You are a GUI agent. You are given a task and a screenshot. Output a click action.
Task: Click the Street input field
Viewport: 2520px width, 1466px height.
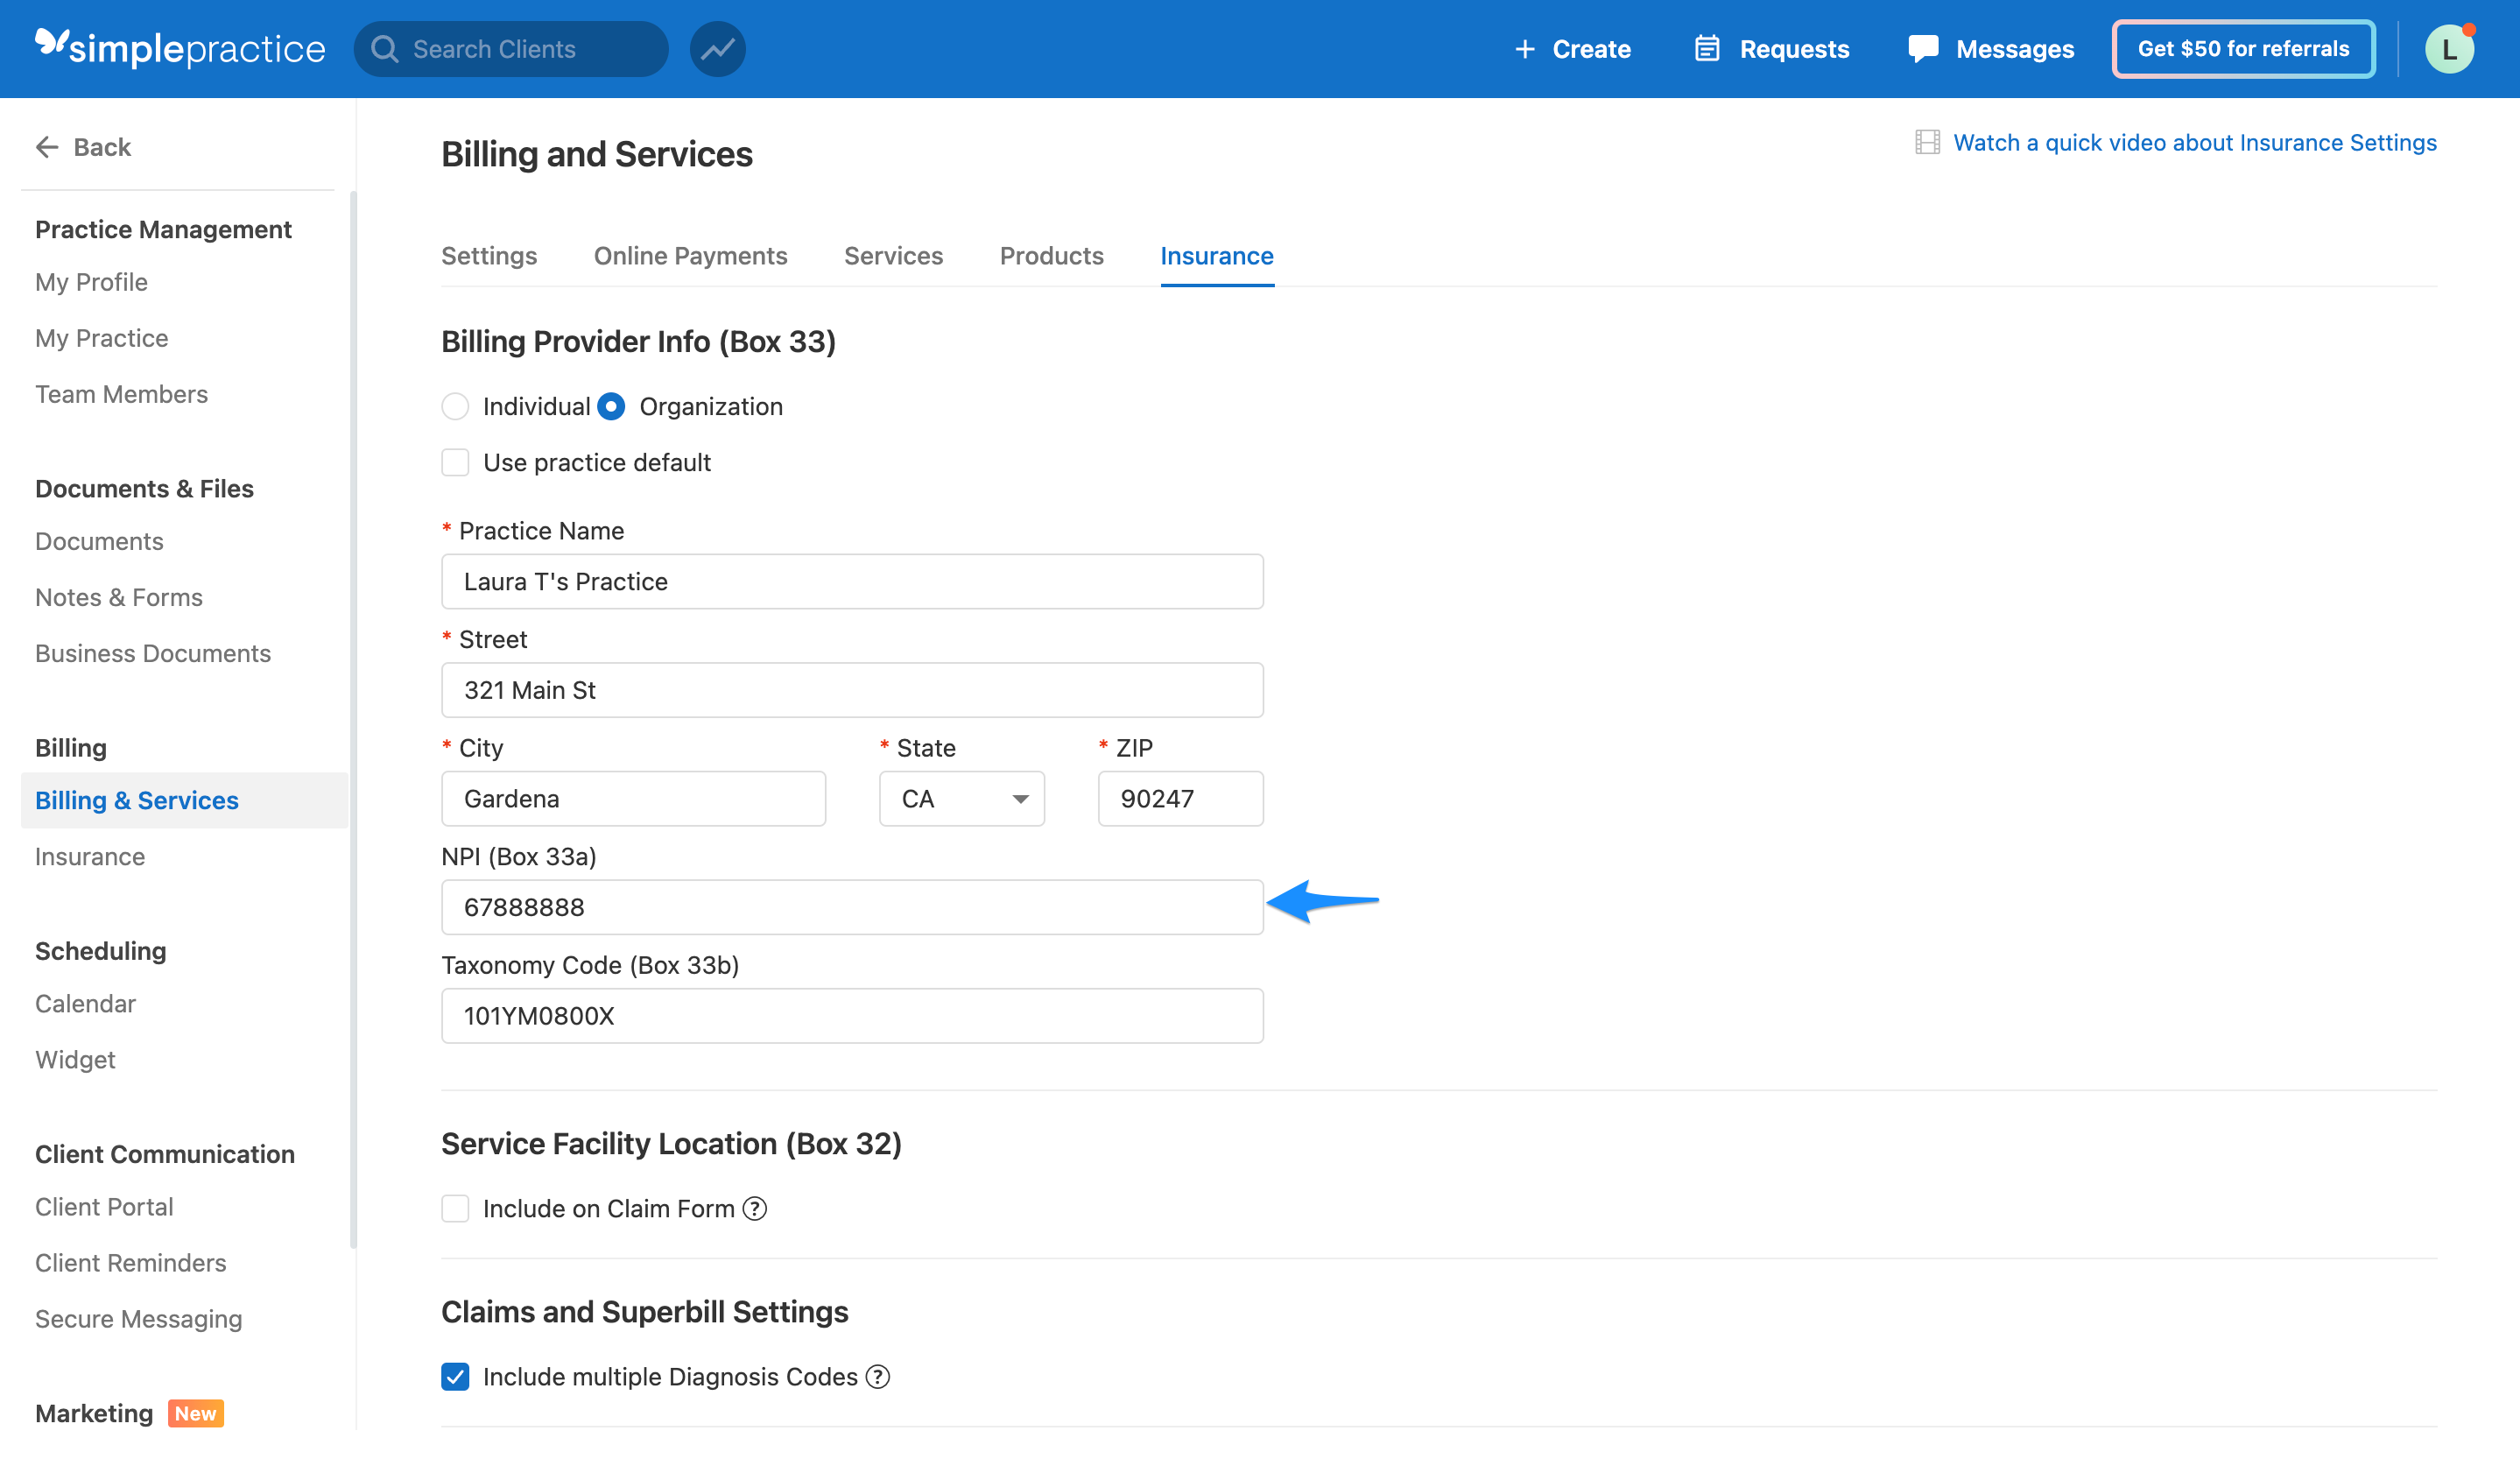[852, 690]
